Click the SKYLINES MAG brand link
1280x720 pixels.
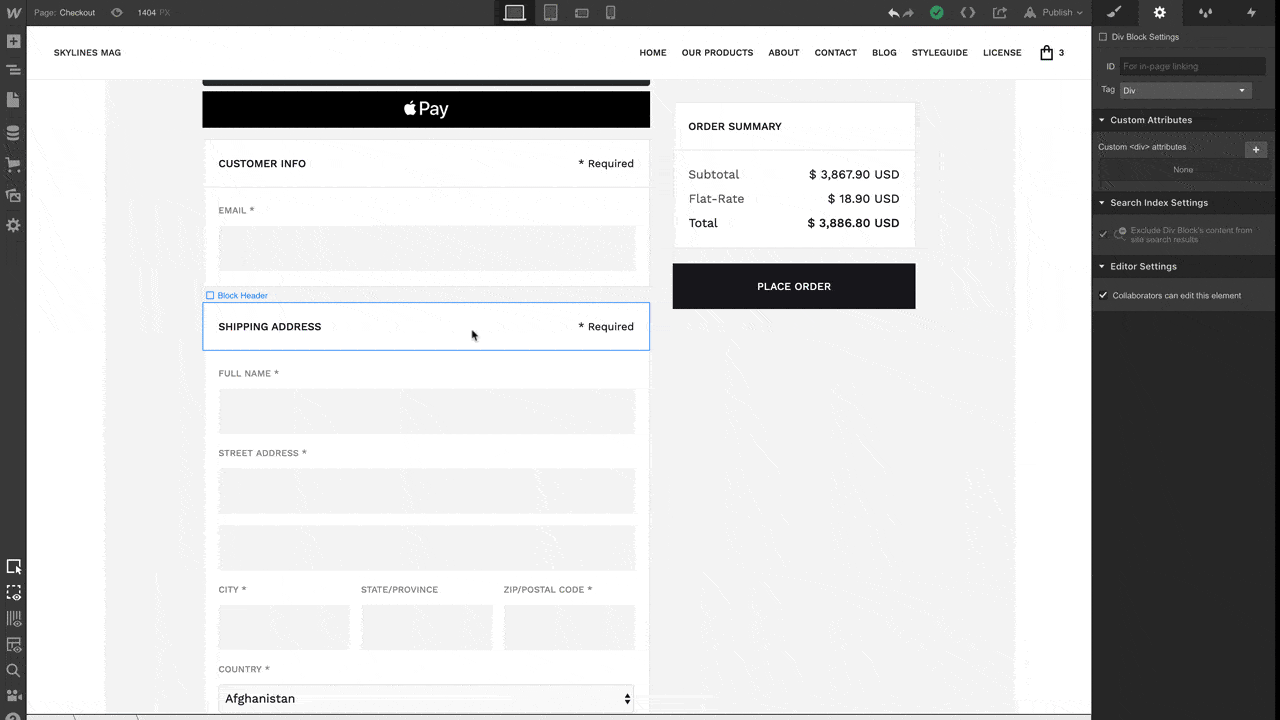pyautogui.click(x=87, y=53)
